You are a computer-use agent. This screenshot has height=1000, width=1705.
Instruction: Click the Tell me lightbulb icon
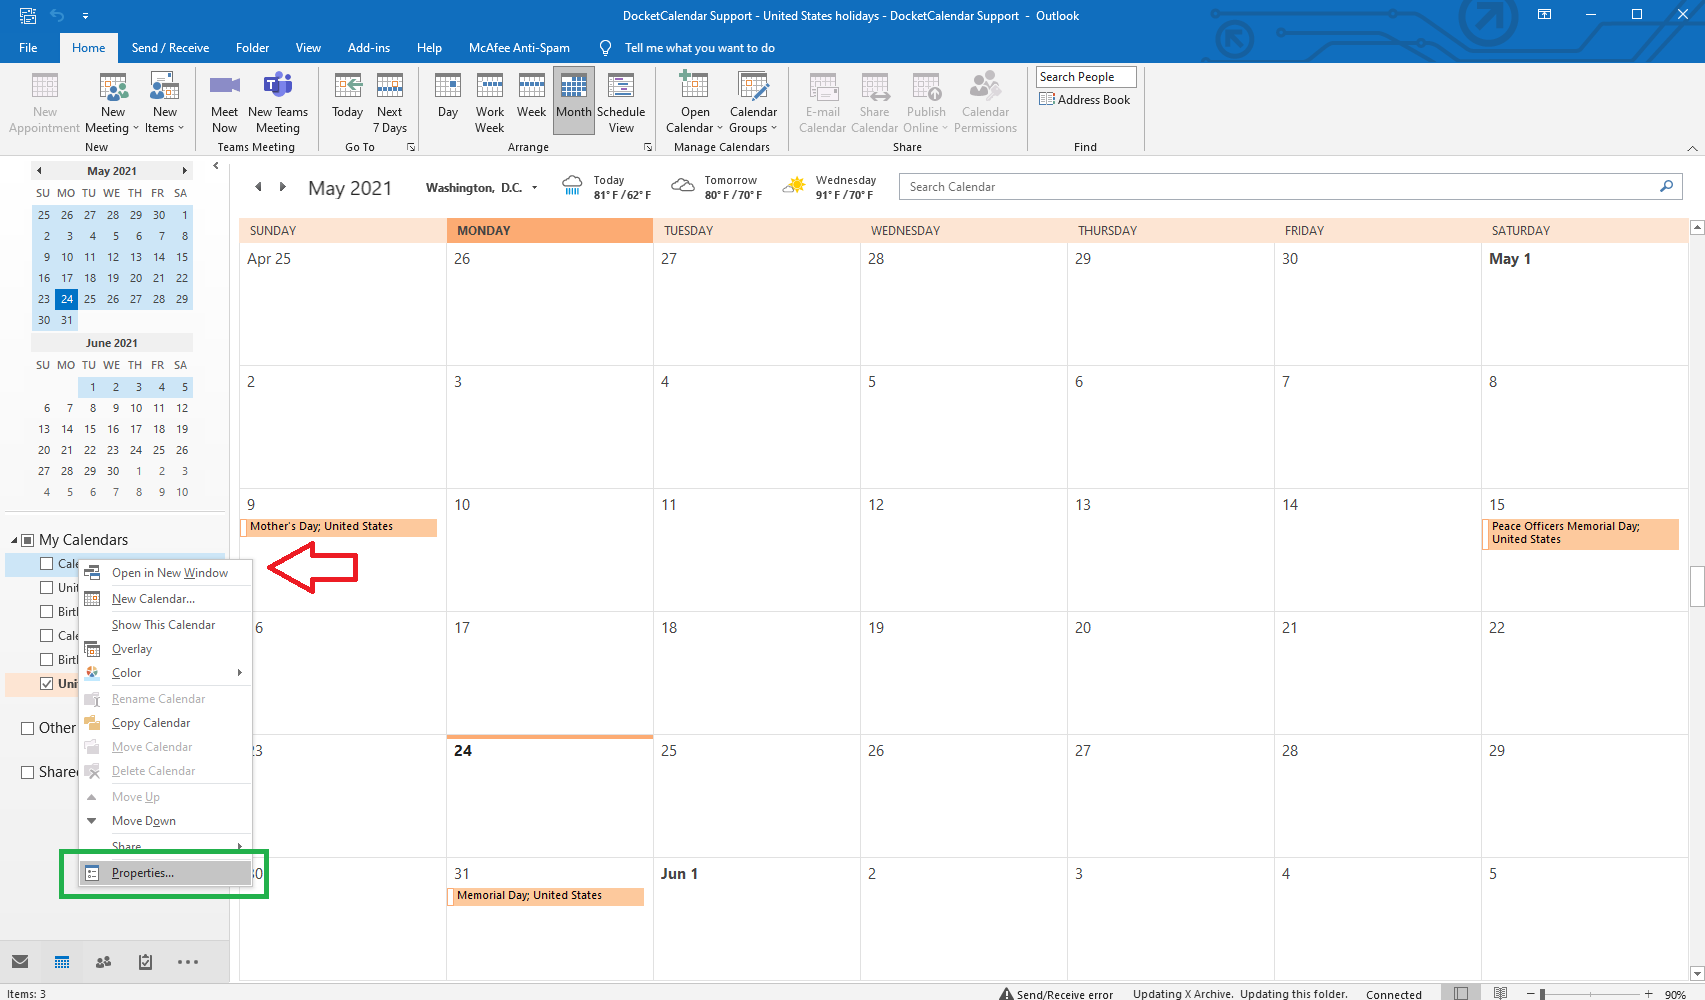[x=605, y=48]
